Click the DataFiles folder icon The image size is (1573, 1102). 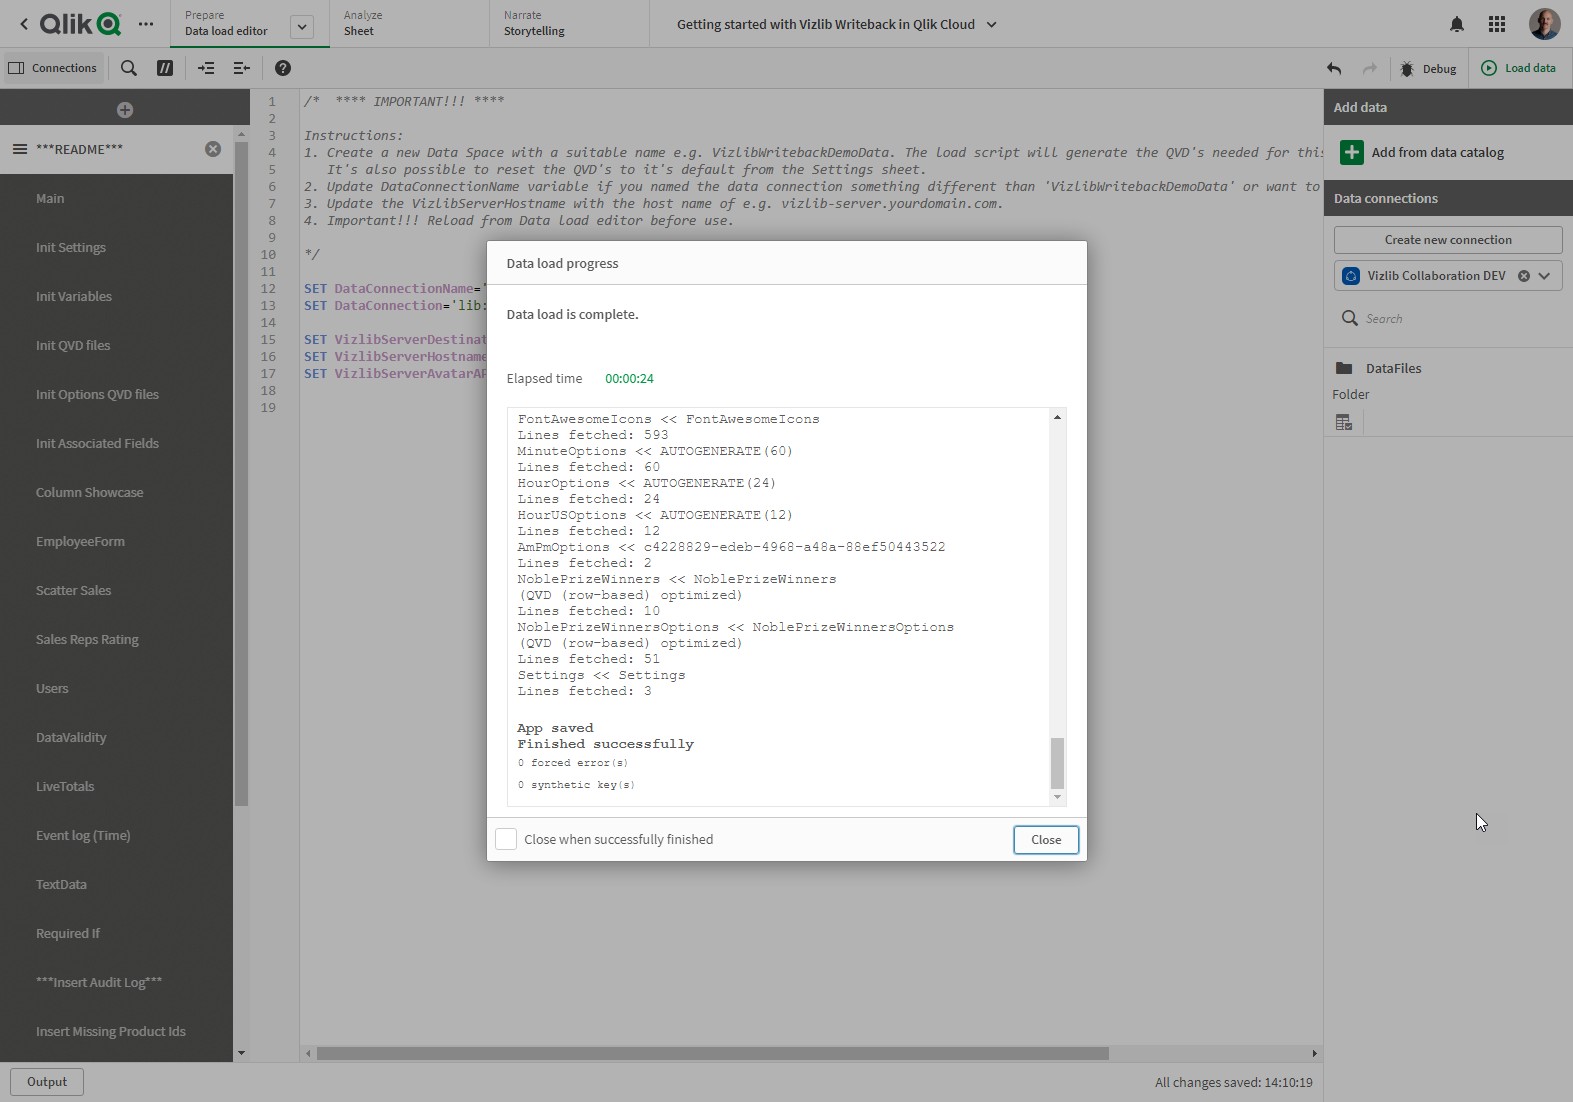pos(1344,368)
